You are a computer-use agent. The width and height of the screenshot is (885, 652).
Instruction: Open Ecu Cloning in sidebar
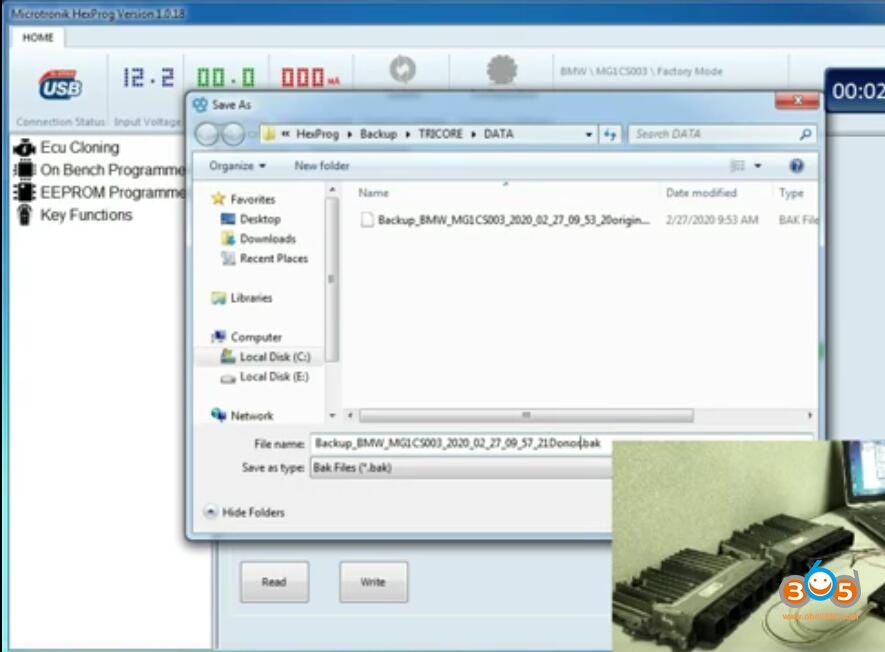coord(80,147)
